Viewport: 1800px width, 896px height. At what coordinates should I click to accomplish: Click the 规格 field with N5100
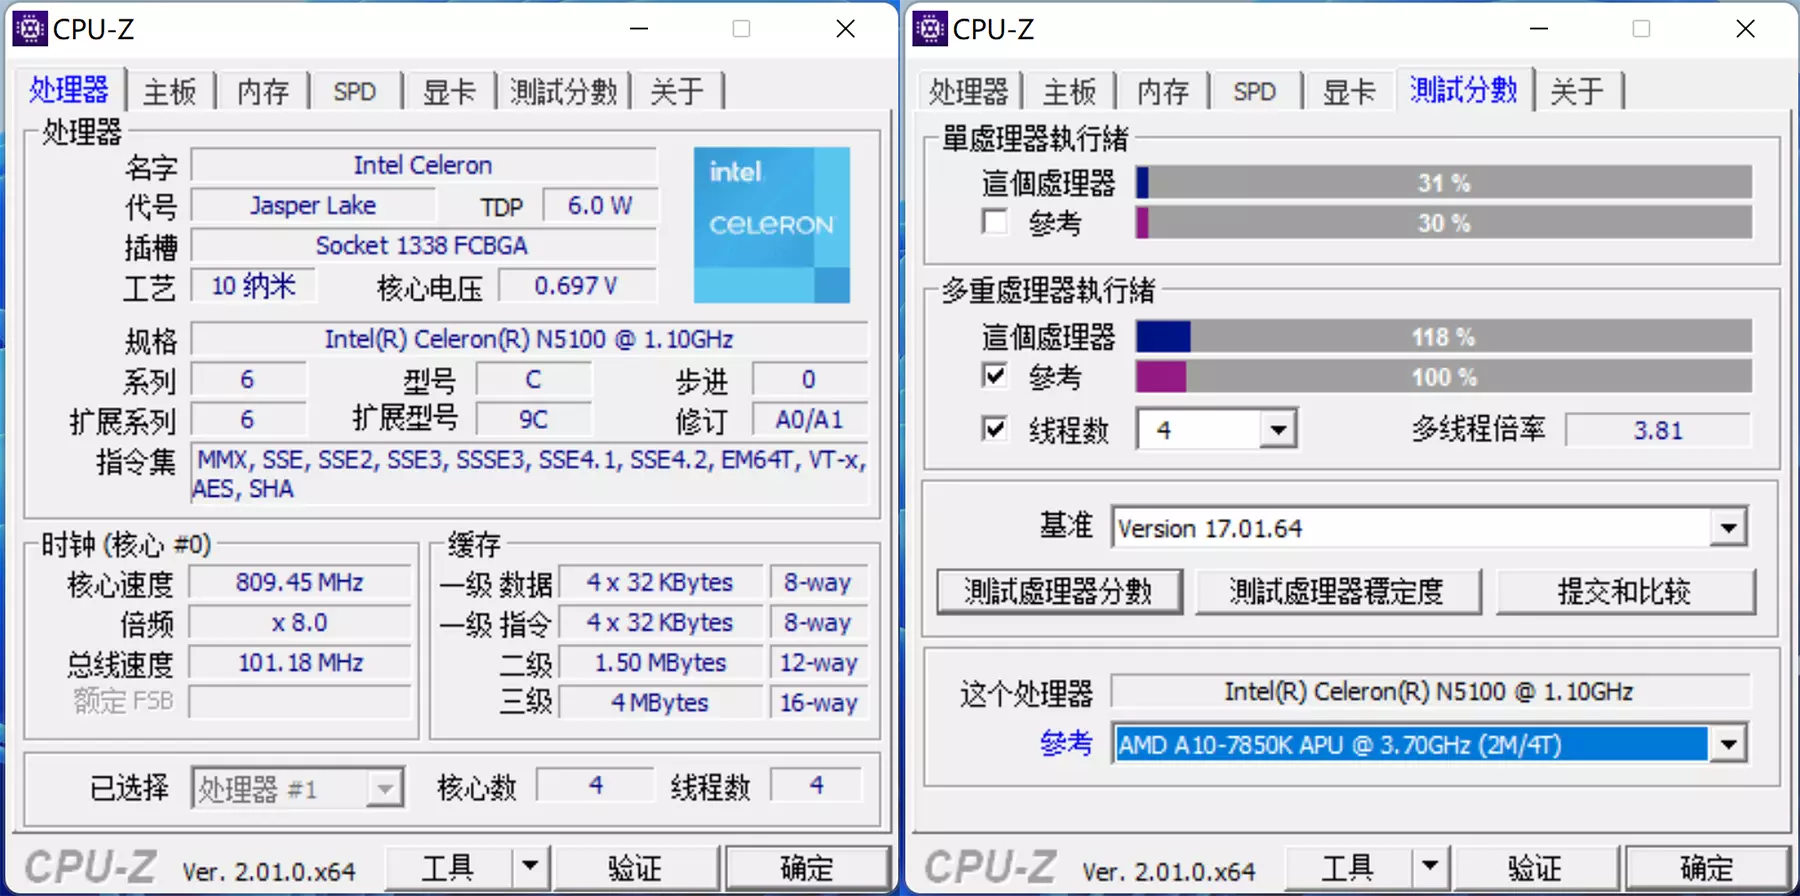(529, 339)
